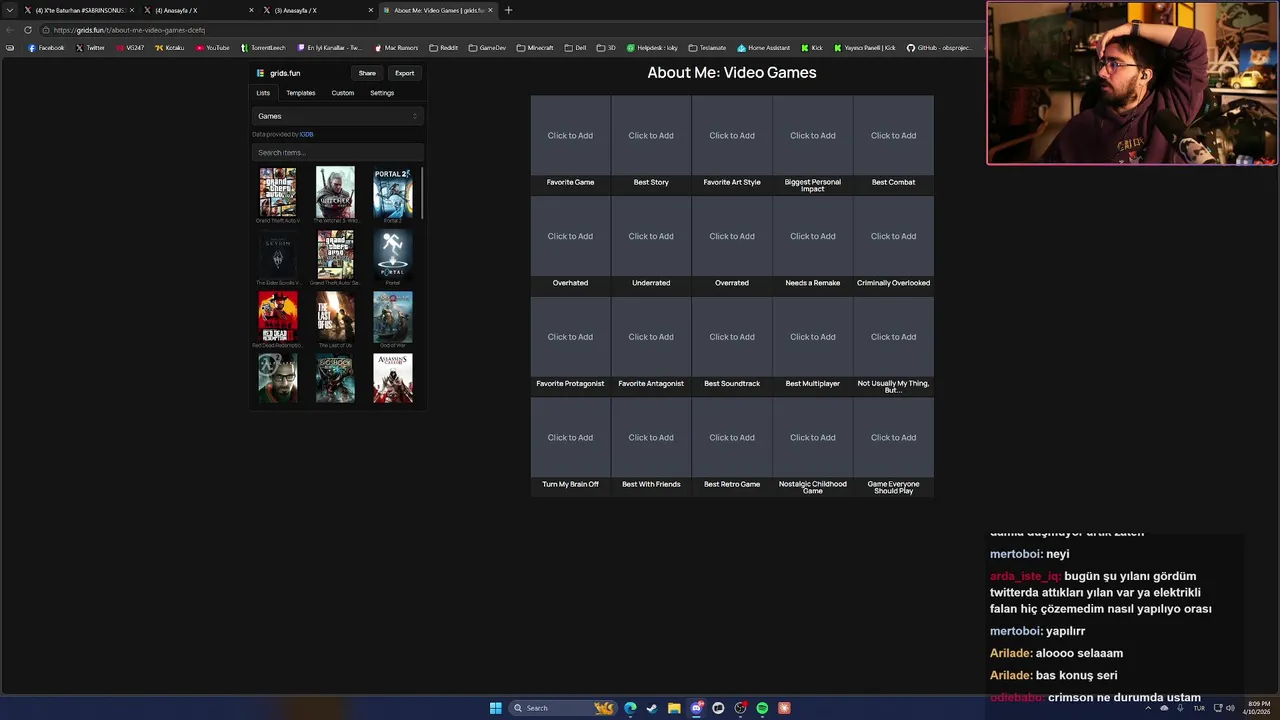
Task: Open the YouTube bookmark
Action: click(212, 48)
